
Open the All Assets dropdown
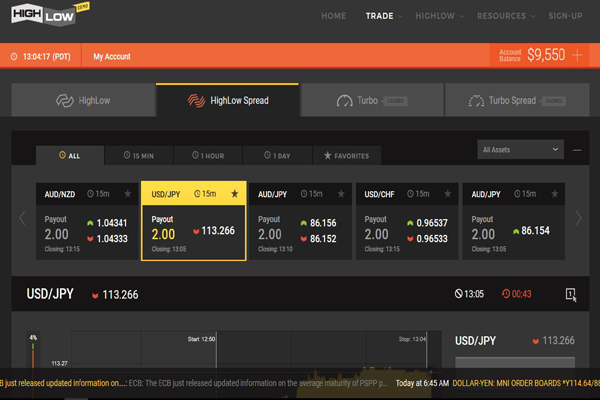(520, 149)
